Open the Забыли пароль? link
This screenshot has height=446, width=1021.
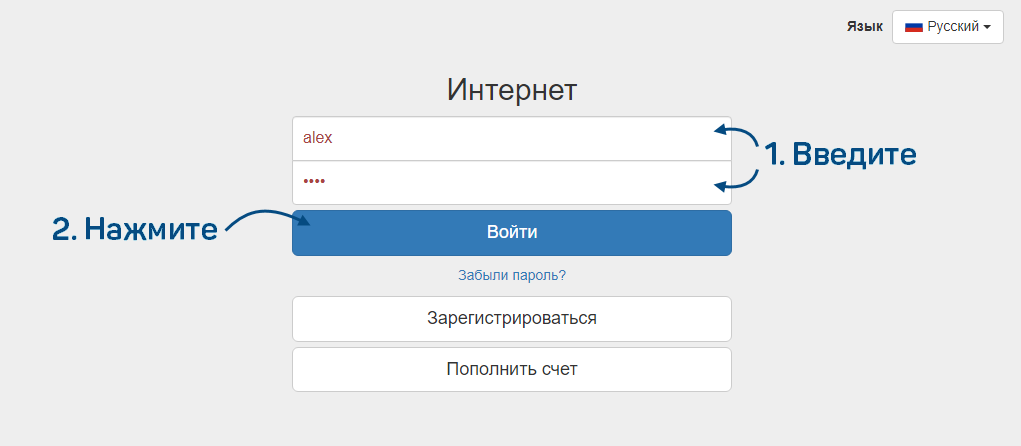[x=512, y=275]
